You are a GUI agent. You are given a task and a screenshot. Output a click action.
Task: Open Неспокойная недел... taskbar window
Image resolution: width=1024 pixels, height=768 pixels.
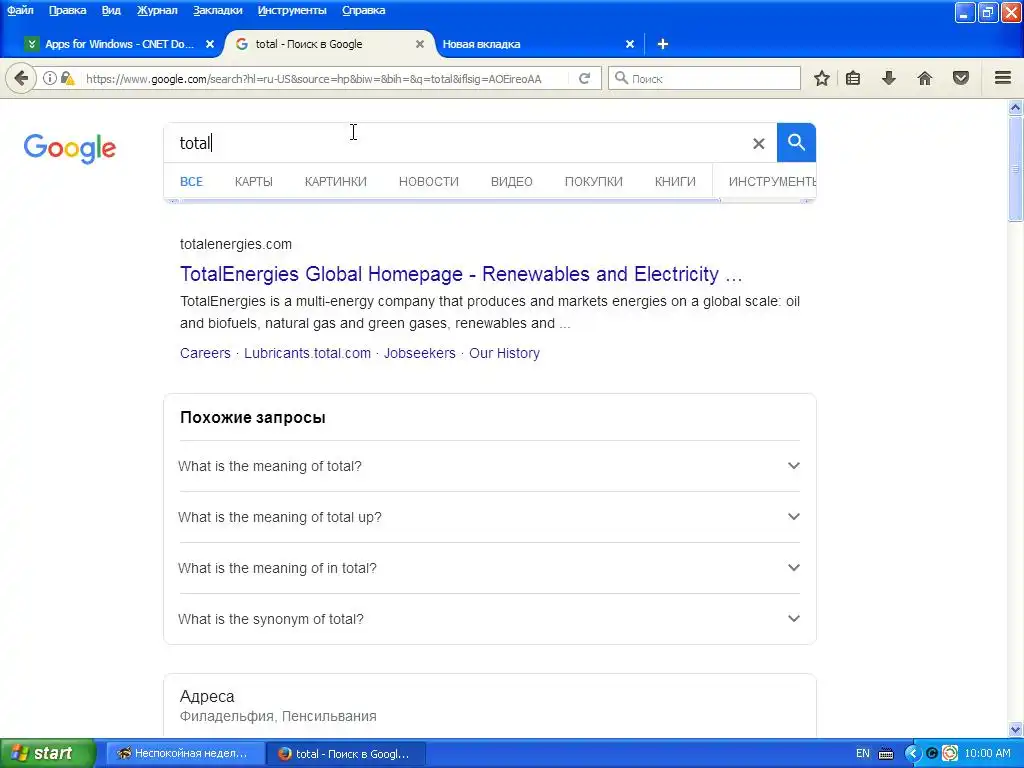(x=185, y=754)
